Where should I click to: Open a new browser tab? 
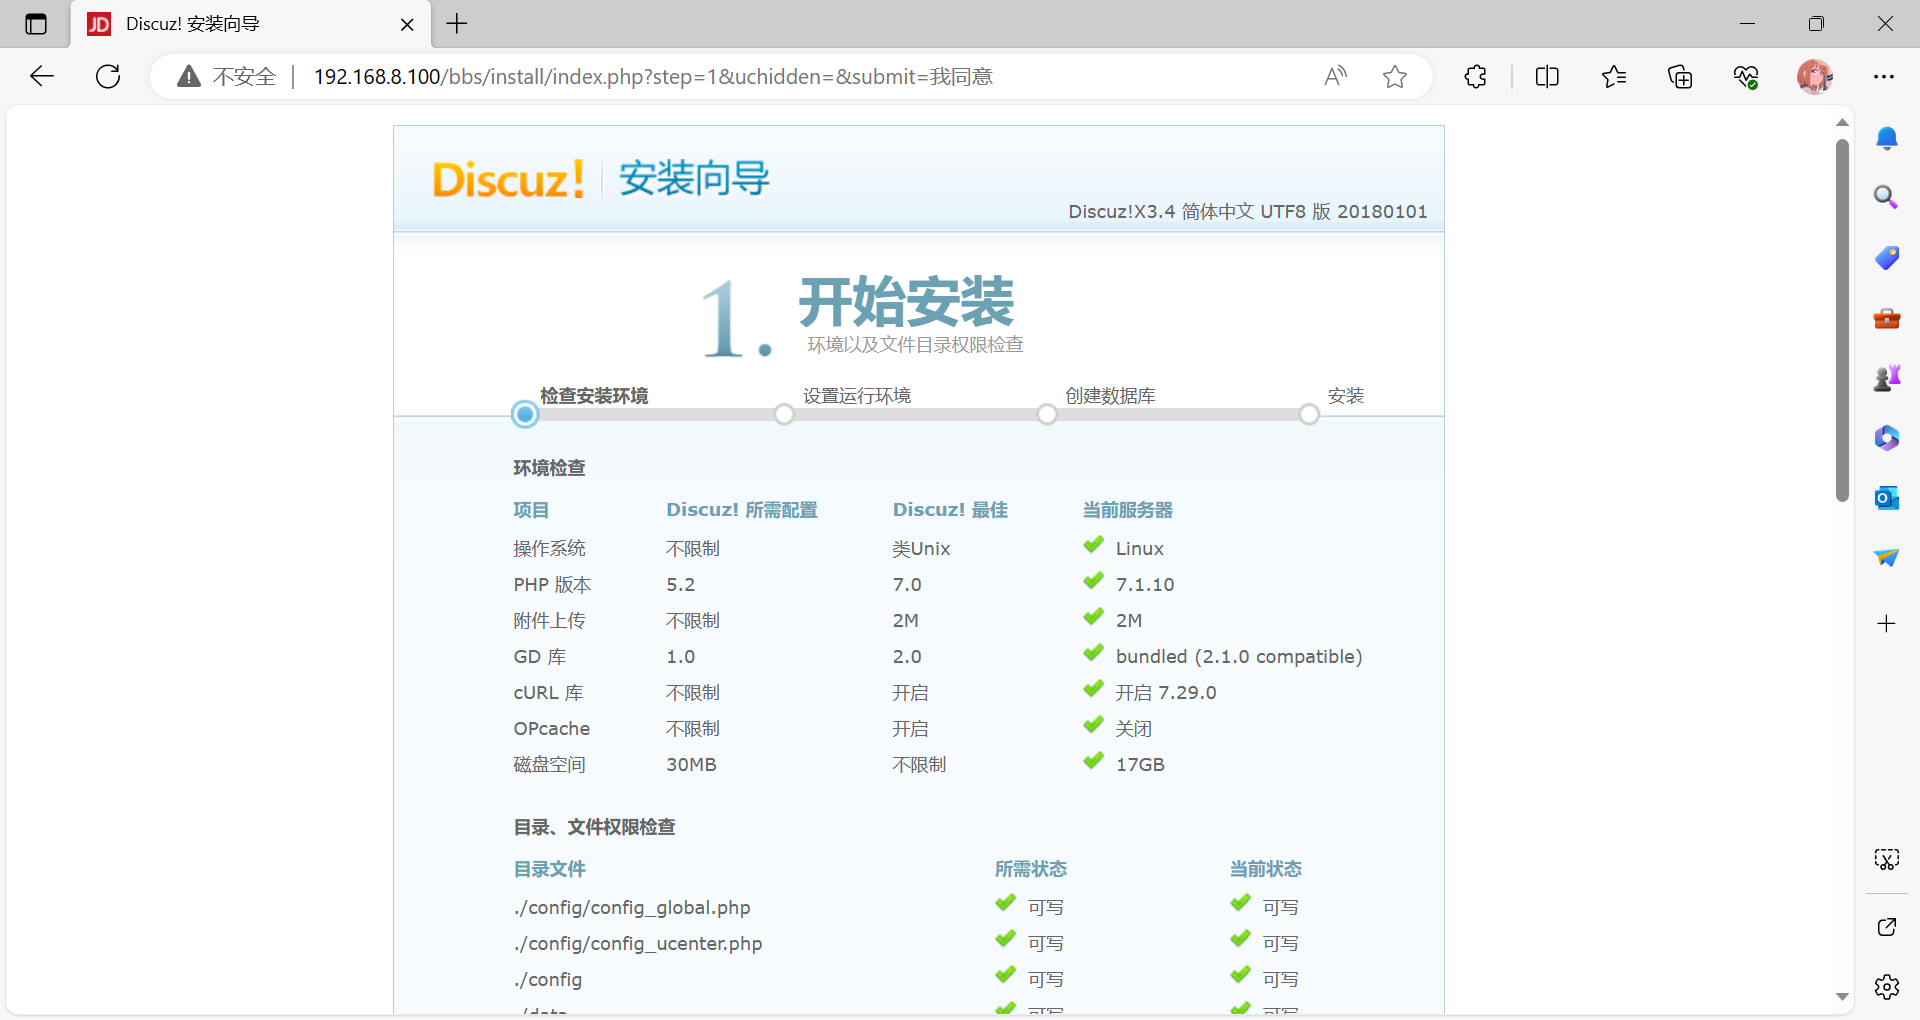point(457,24)
